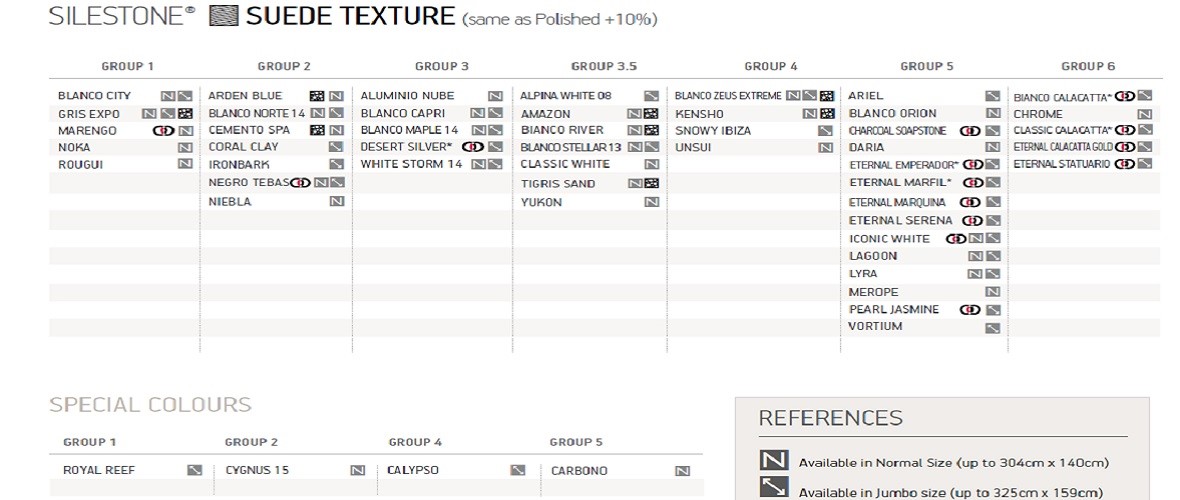1180x500 pixels.
Task: Click the red ring icon beside MARENGO
Action: (163, 130)
